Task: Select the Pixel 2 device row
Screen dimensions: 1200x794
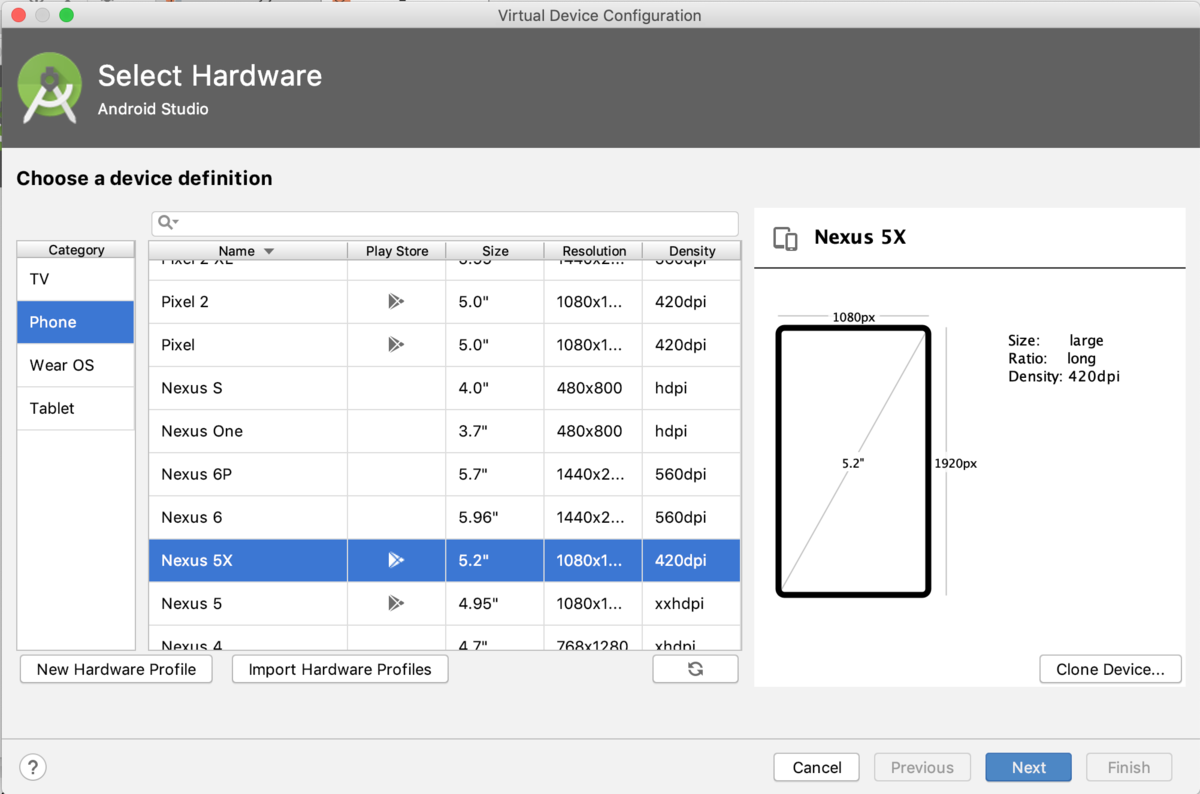Action: coord(445,301)
